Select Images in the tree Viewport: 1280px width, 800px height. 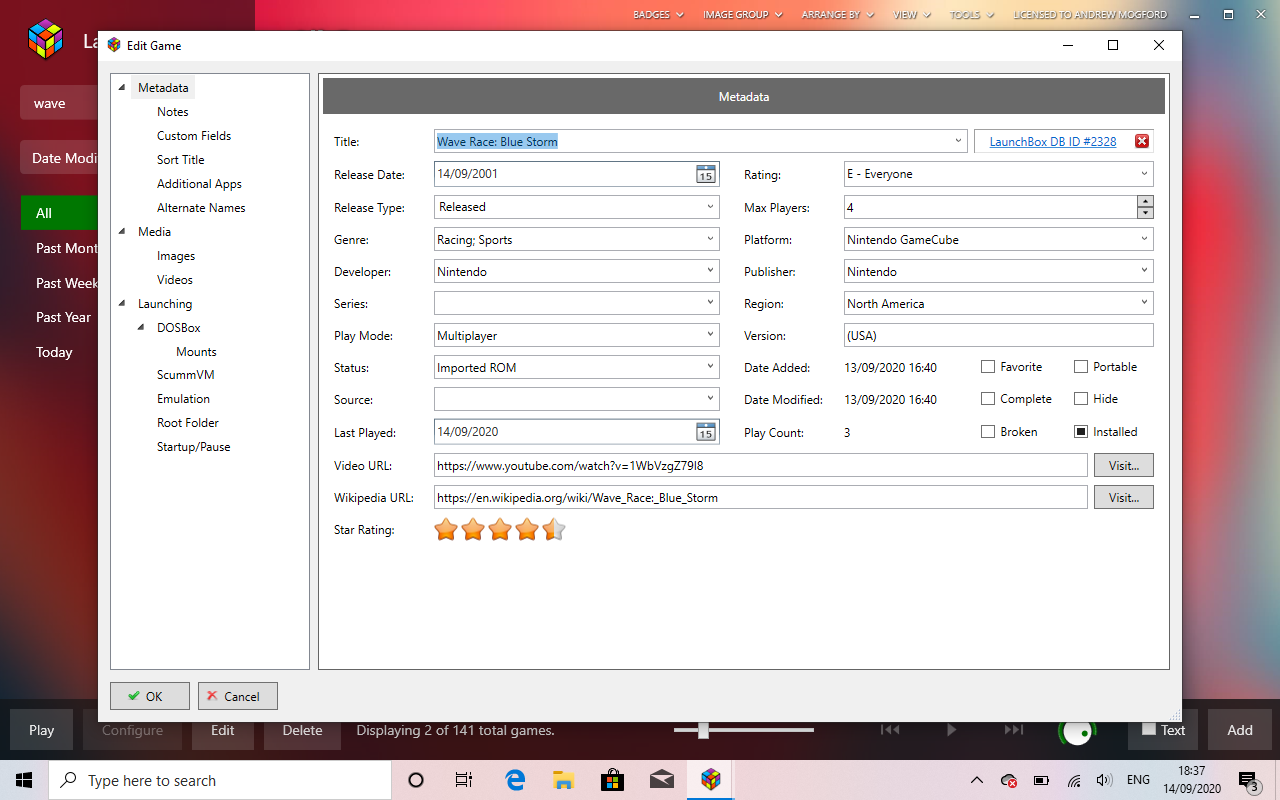[176, 256]
